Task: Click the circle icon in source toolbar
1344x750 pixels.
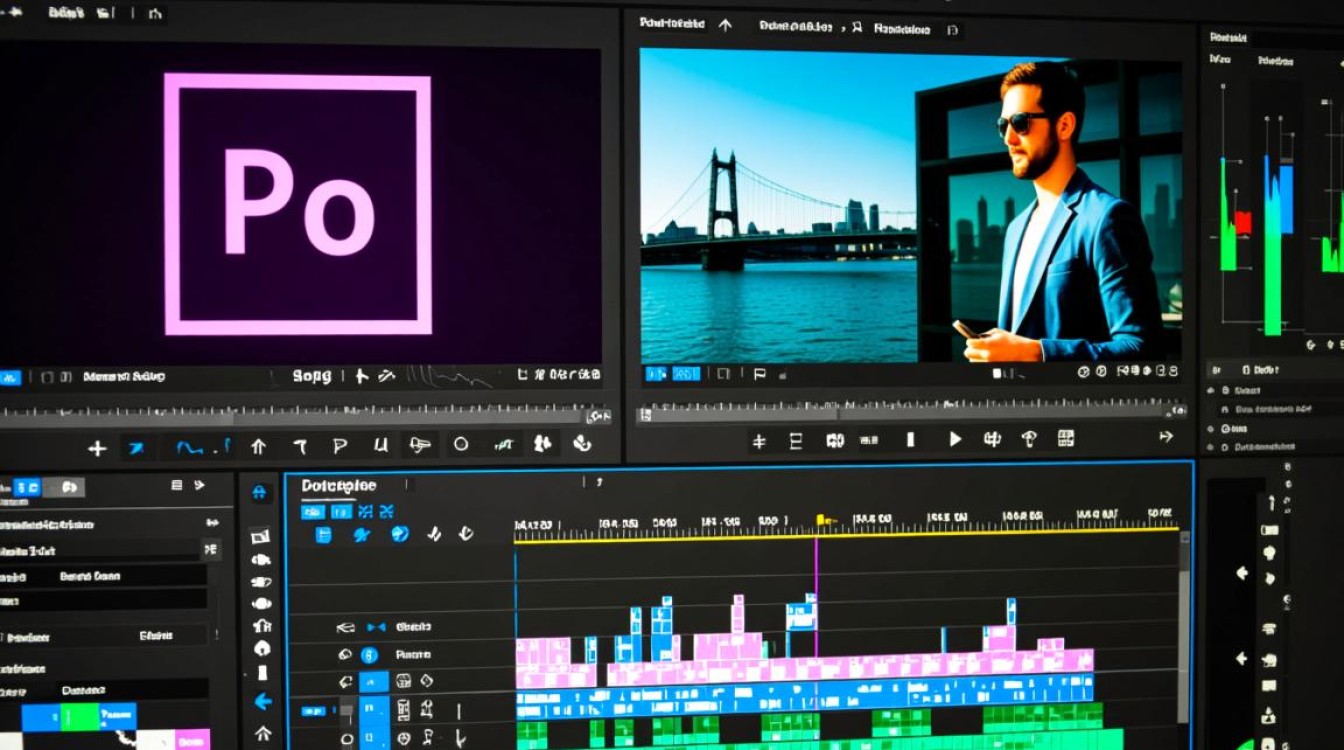Action: [461, 444]
